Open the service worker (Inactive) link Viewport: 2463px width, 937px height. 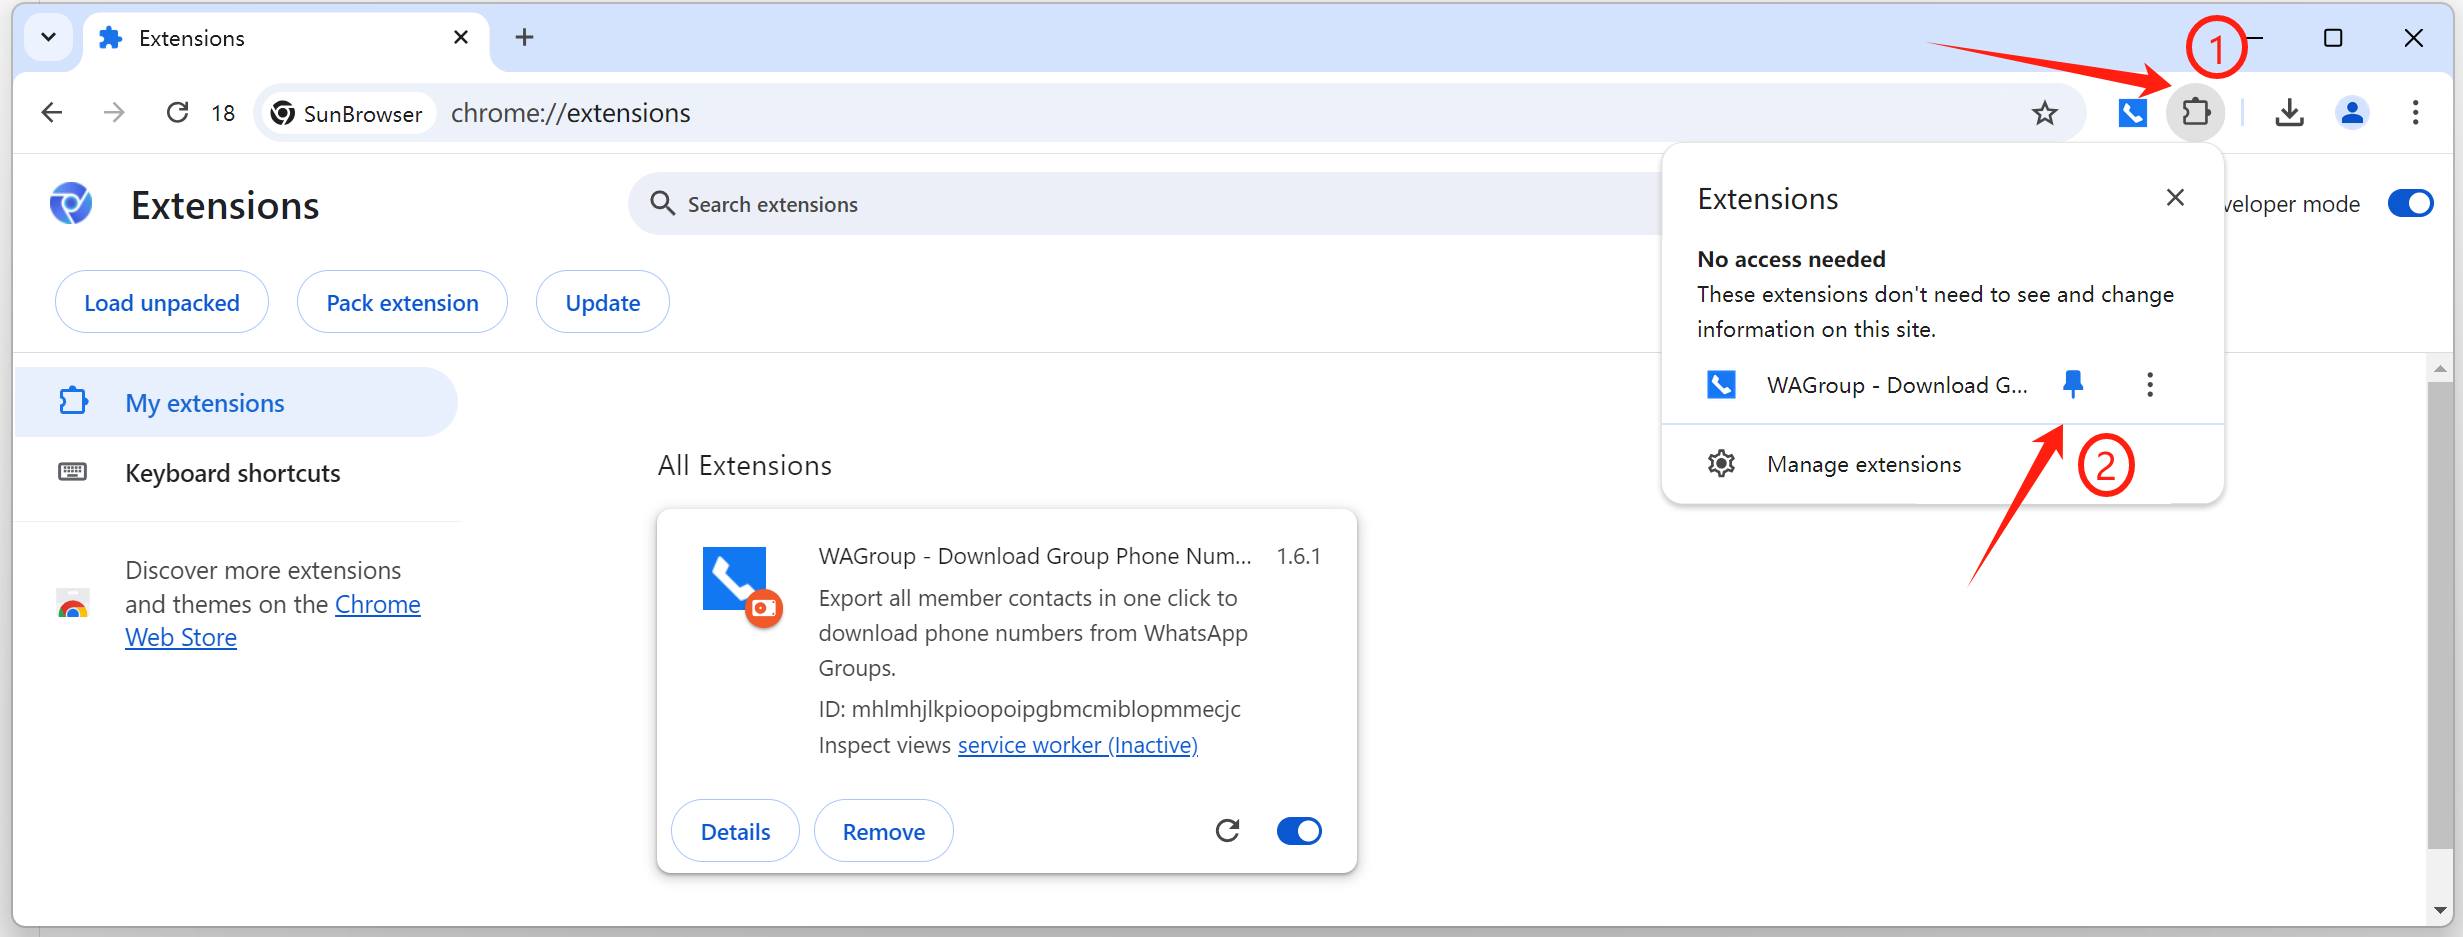[x=1077, y=745]
